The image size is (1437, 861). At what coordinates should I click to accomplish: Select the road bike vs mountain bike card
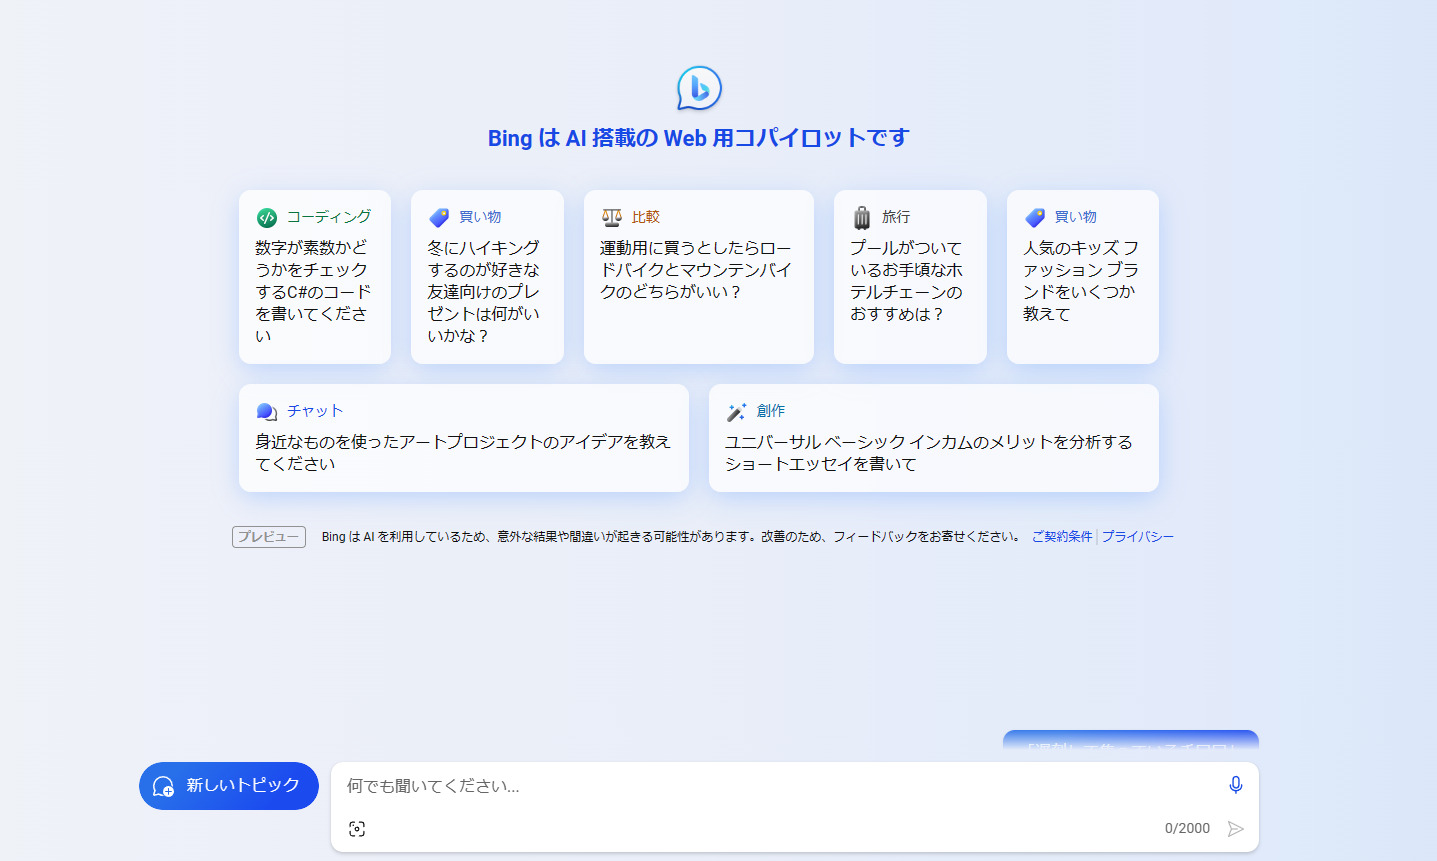699,277
